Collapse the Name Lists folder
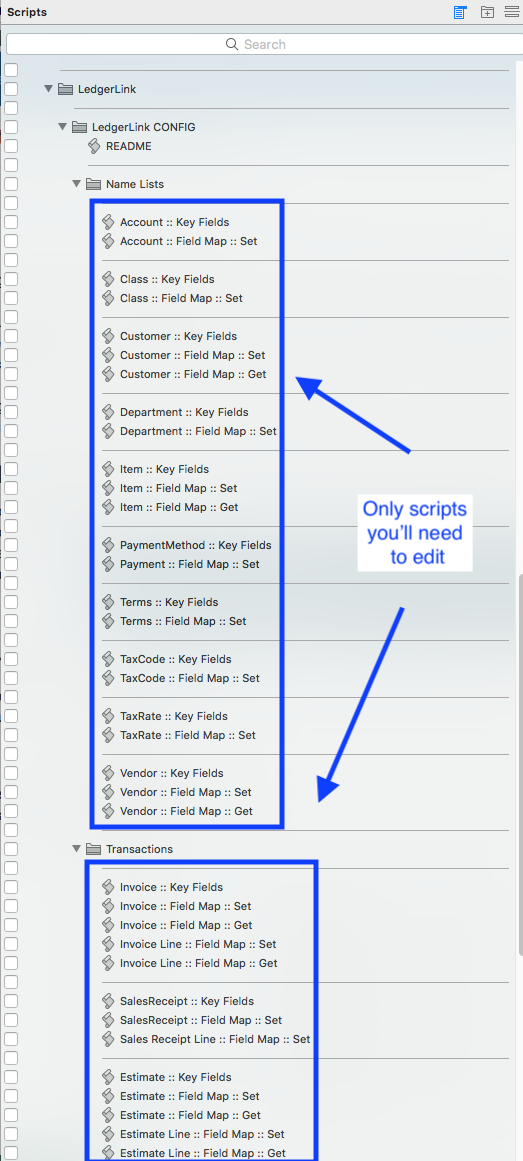Viewport: 523px width, 1161px height. [76, 184]
